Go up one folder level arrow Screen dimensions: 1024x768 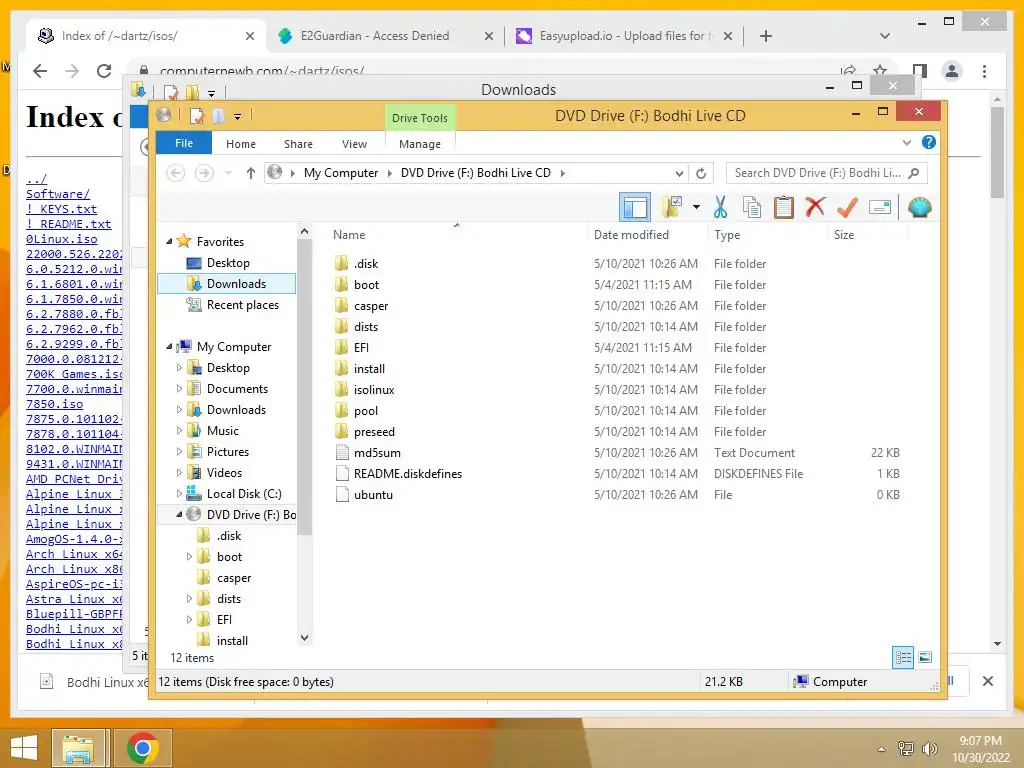251,173
